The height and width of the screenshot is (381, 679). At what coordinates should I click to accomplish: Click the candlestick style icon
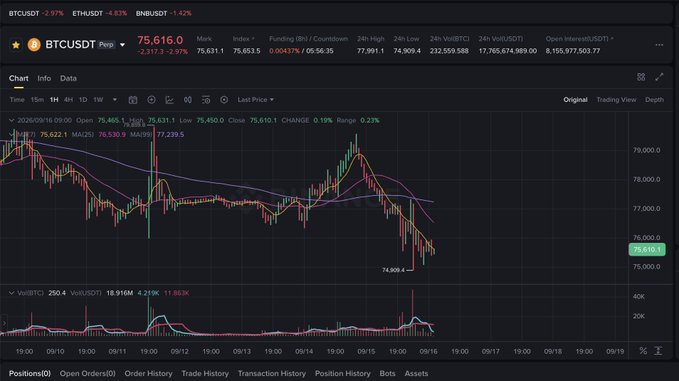(188, 100)
